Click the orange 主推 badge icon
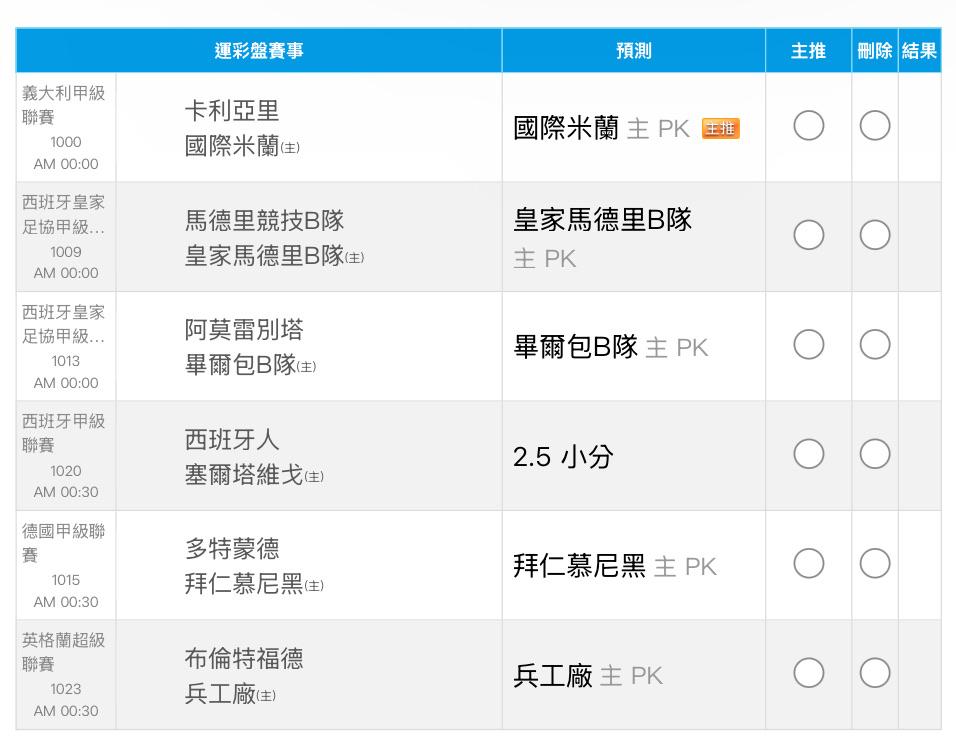The height and width of the screenshot is (754, 956). click(x=720, y=129)
